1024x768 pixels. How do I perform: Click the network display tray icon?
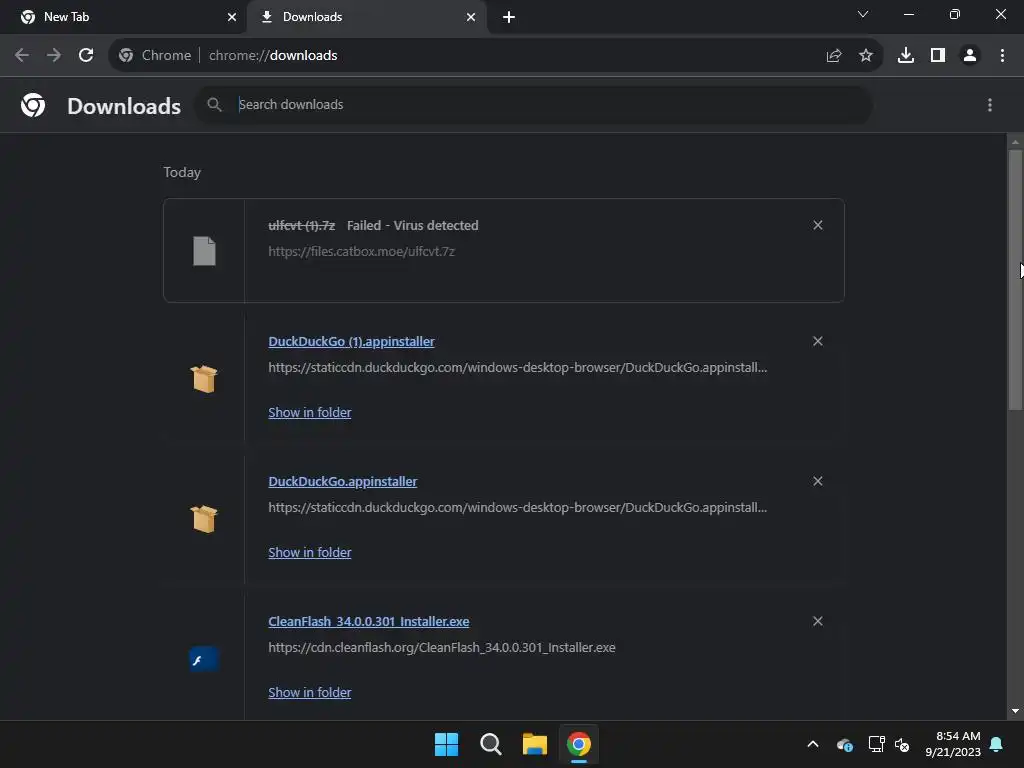[876, 744]
